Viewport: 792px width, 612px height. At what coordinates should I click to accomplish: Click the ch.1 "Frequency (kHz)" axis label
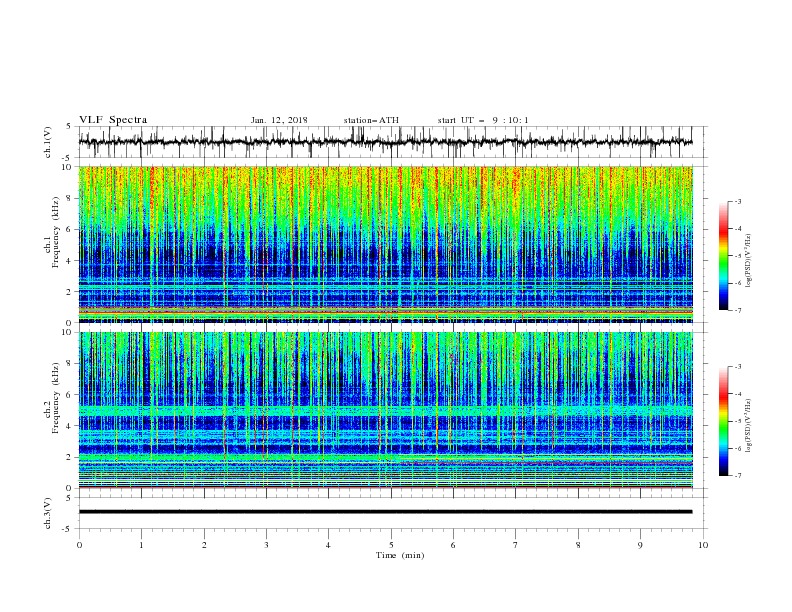55,233
